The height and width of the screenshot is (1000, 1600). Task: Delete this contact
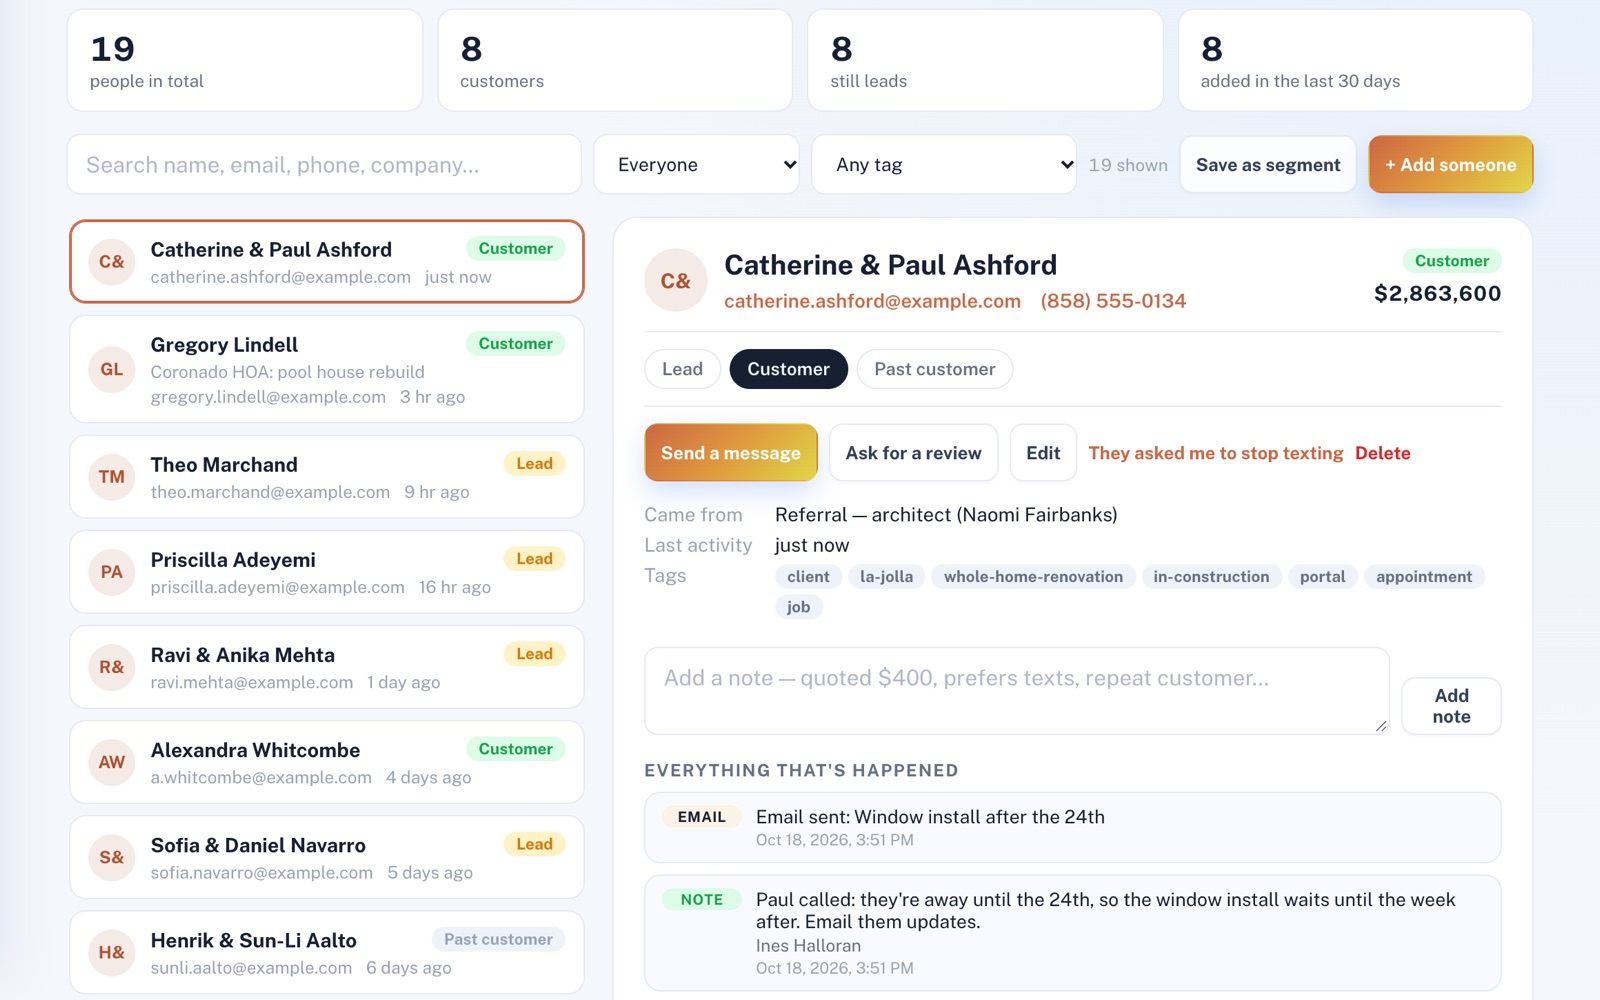click(x=1383, y=453)
